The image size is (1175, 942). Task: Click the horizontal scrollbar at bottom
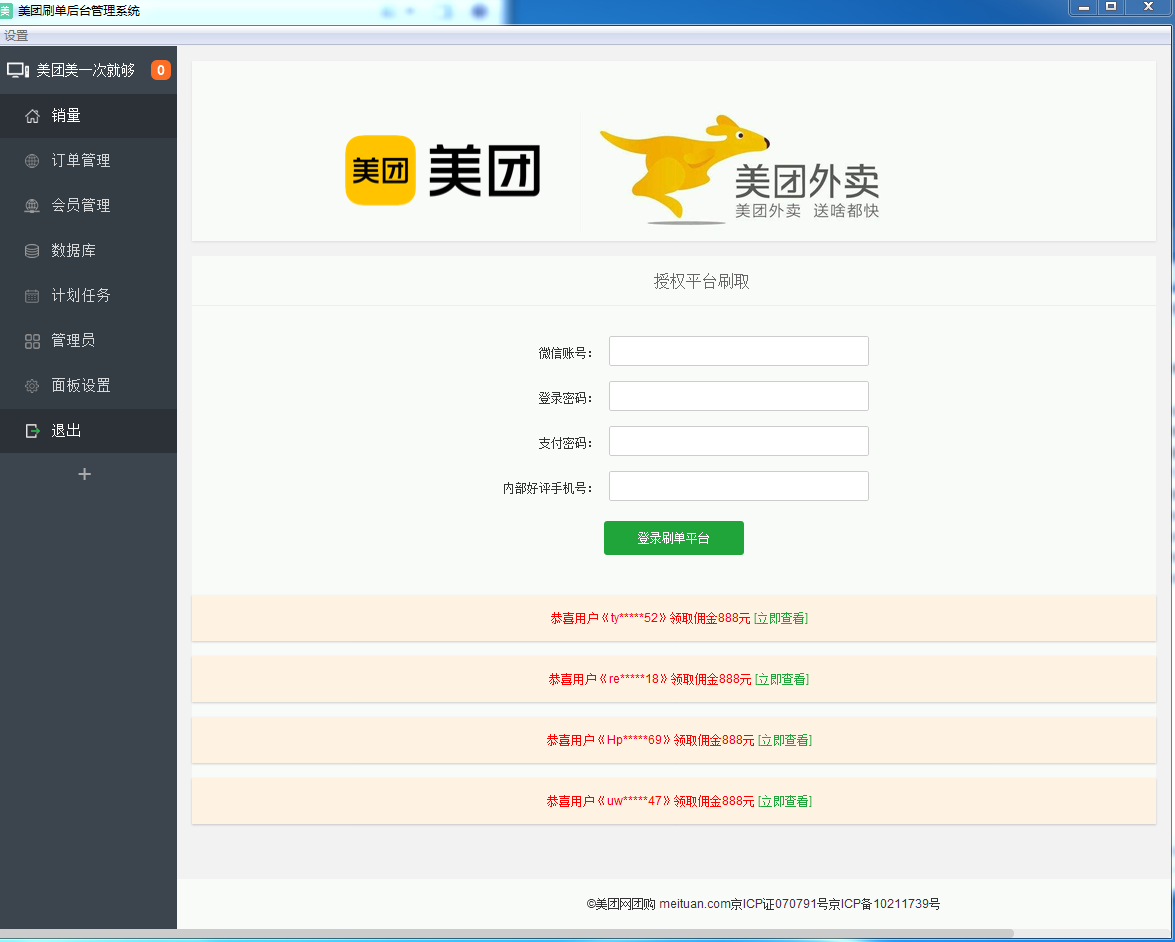507,934
